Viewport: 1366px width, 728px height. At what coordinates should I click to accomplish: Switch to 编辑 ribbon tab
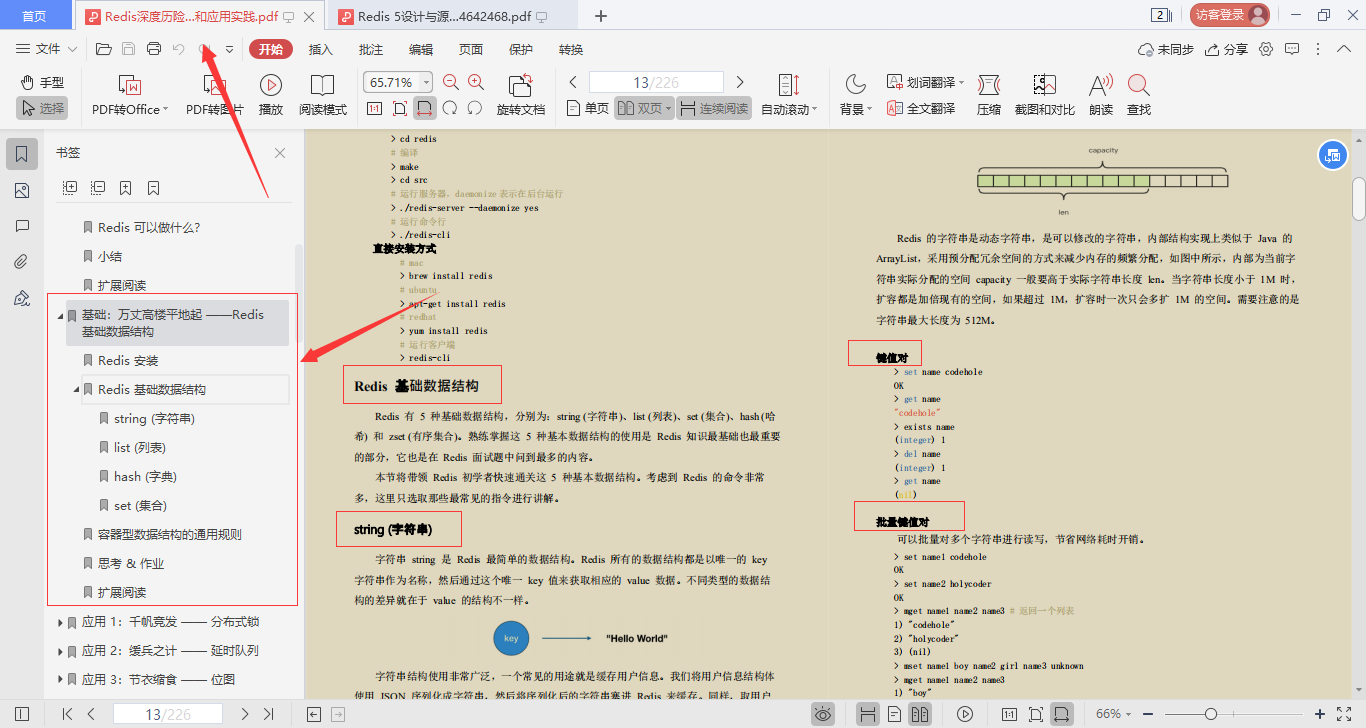point(421,49)
